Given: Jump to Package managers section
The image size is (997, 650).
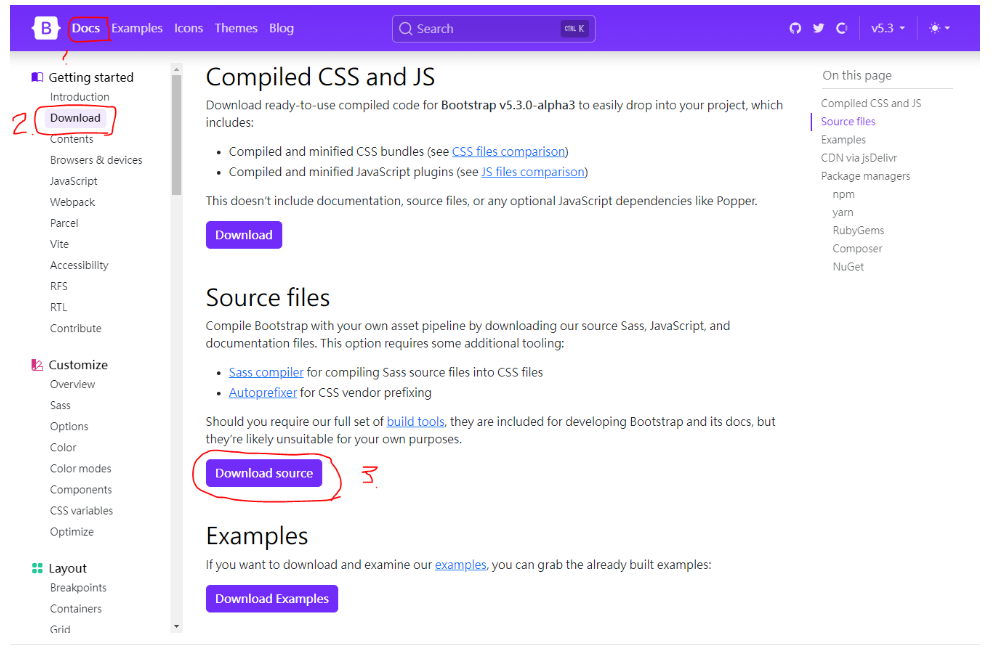Looking at the screenshot, I should pos(865,176).
